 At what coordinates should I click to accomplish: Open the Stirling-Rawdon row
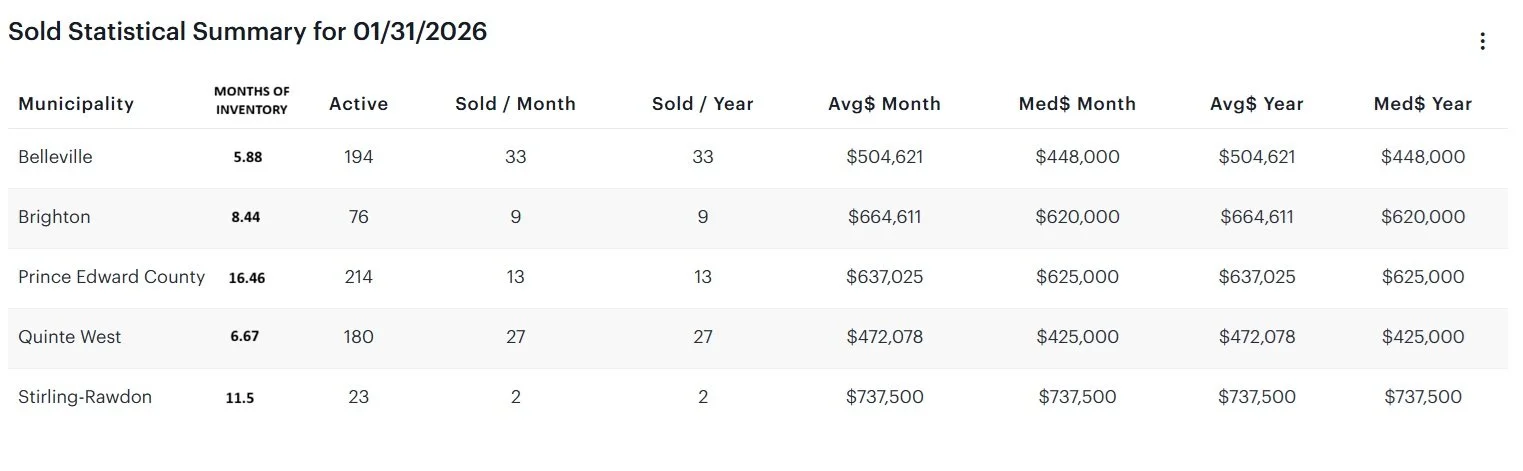[x=85, y=397]
